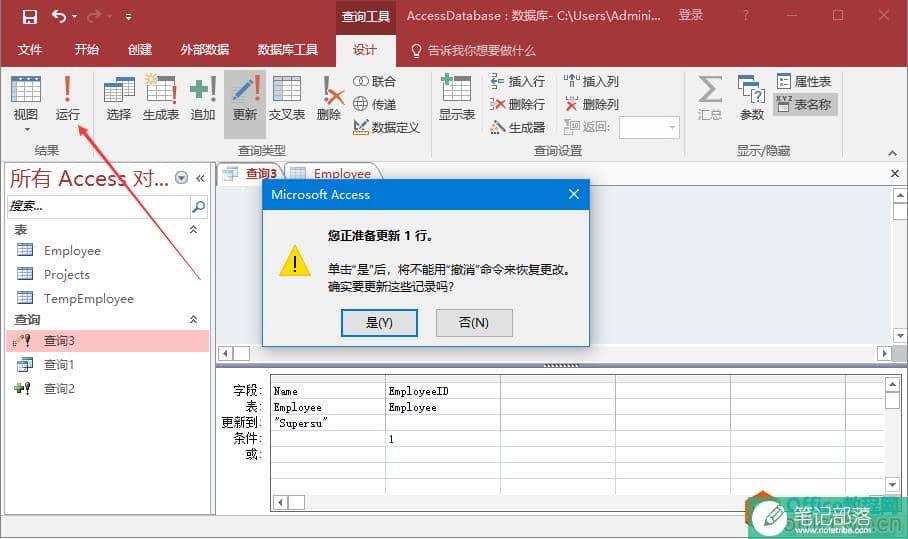Cancel the update with 否(N)
The image size is (908, 539).
474,322
